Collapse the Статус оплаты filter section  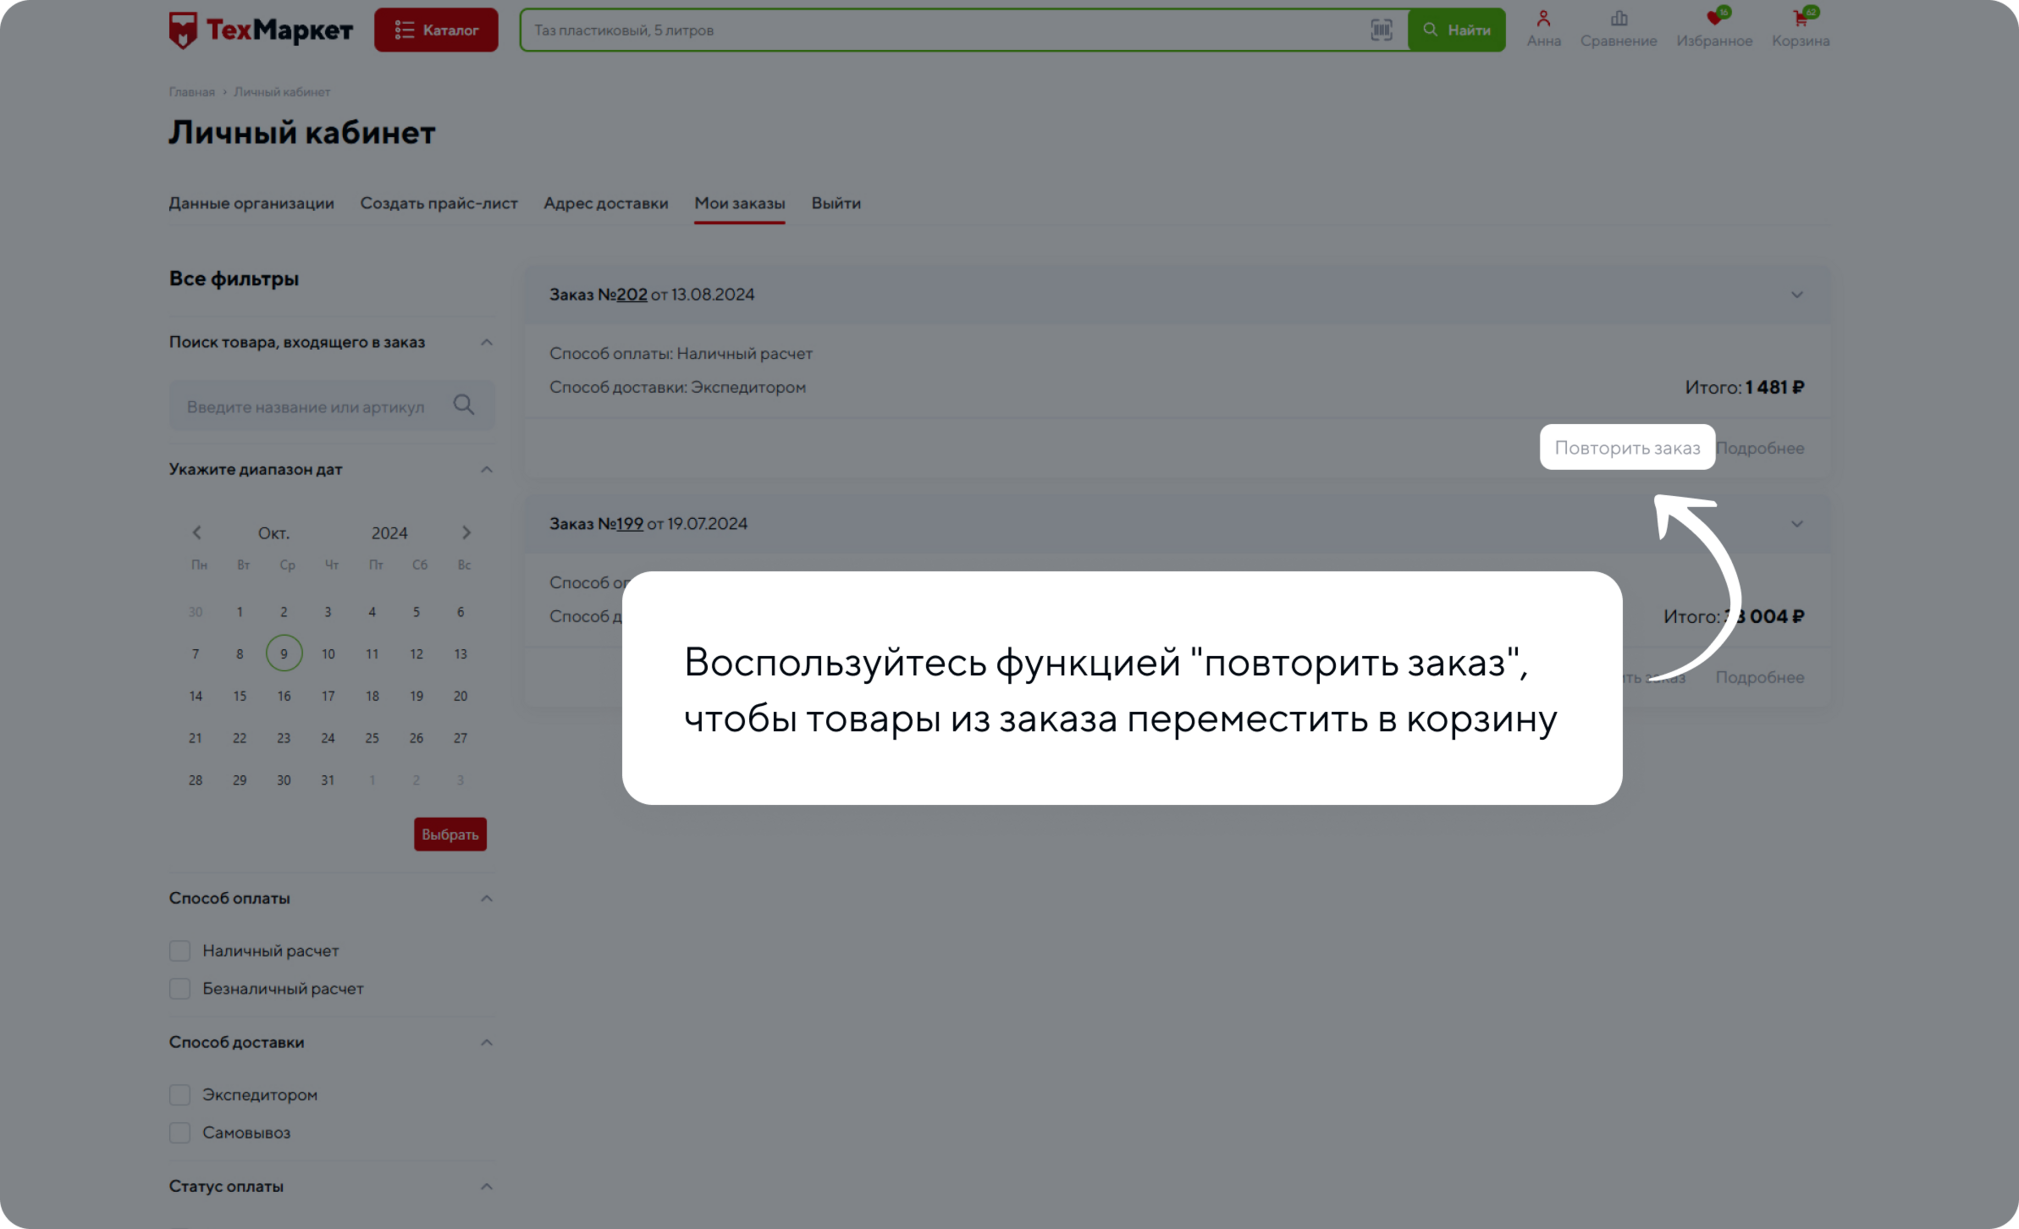click(x=486, y=1186)
